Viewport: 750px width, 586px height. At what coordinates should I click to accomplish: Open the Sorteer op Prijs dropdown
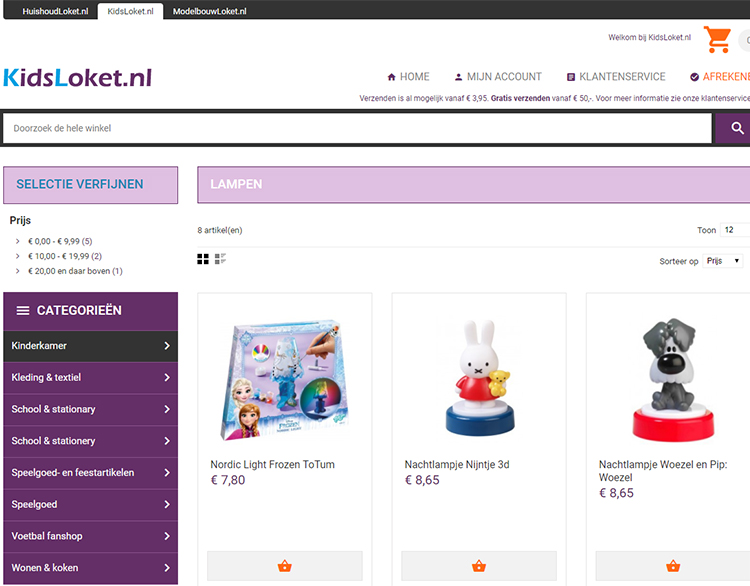722,261
